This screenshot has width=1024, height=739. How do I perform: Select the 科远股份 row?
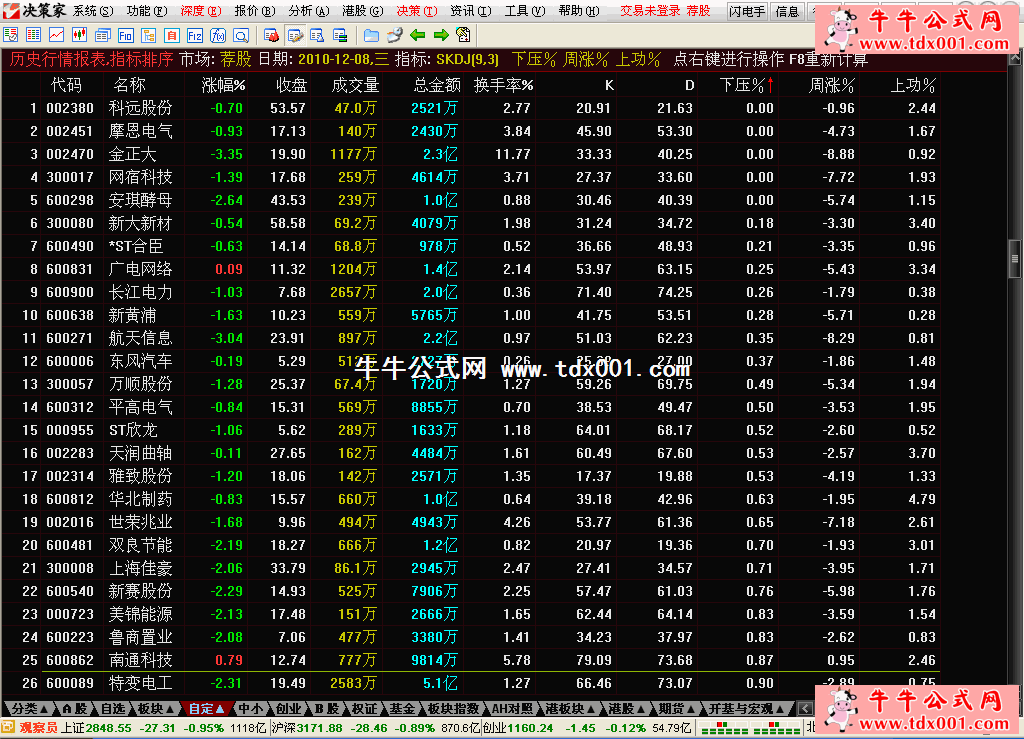[x=470, y=108]
